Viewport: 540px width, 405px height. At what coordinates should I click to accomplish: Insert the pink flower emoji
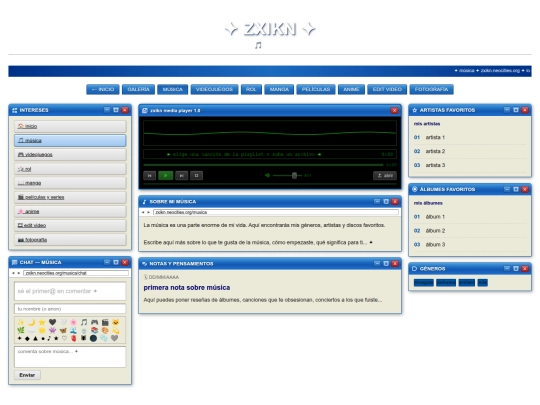[73, 322]
